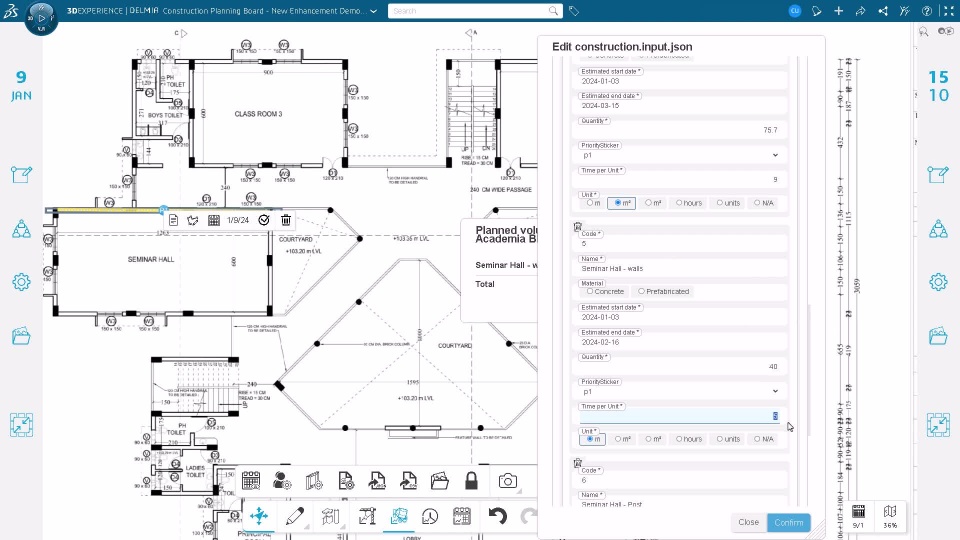This screenshot has width=960, height=540.
Task: Select Concrete material radio button
Action: tap(590, 291)
